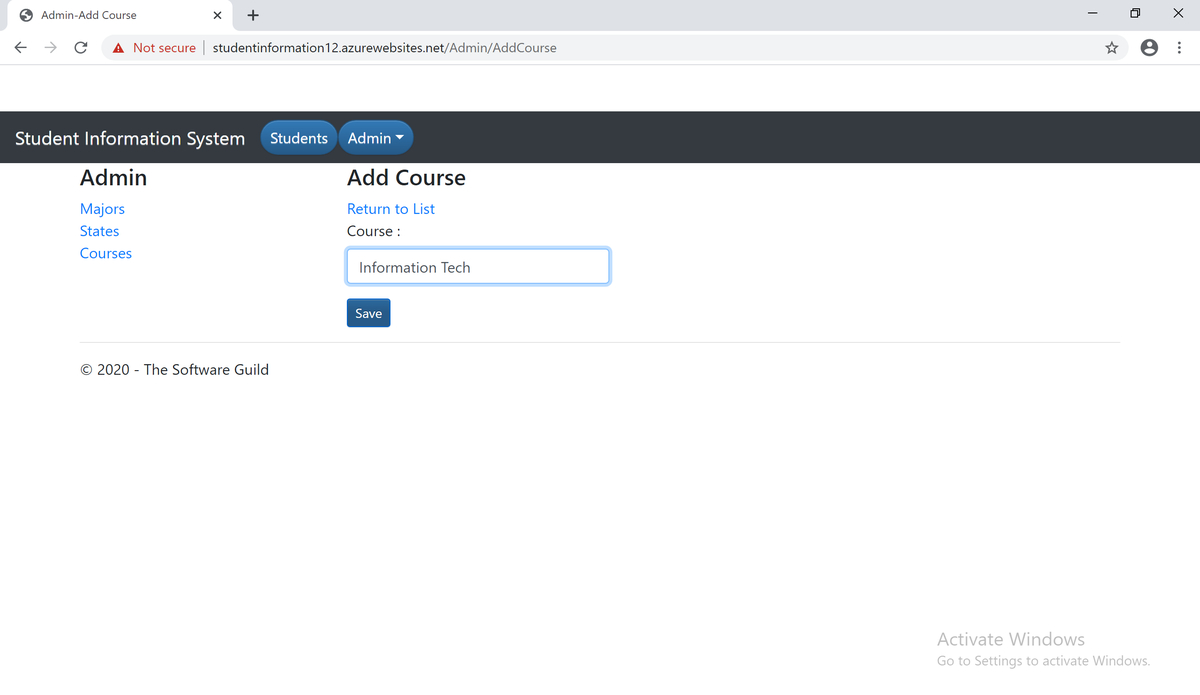Open the States admin link
The height and width of the screenshot is (695, 1200).
(99, 231)
